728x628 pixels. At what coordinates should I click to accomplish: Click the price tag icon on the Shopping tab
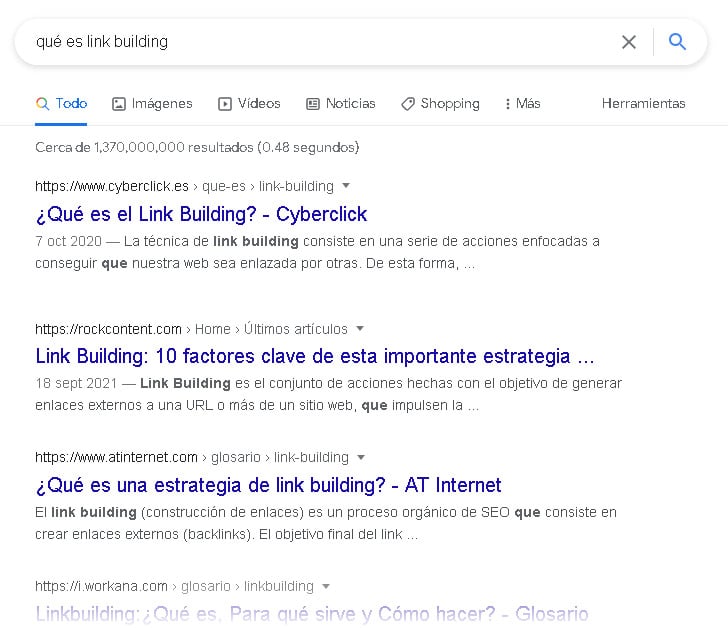[x=408, y=104]
